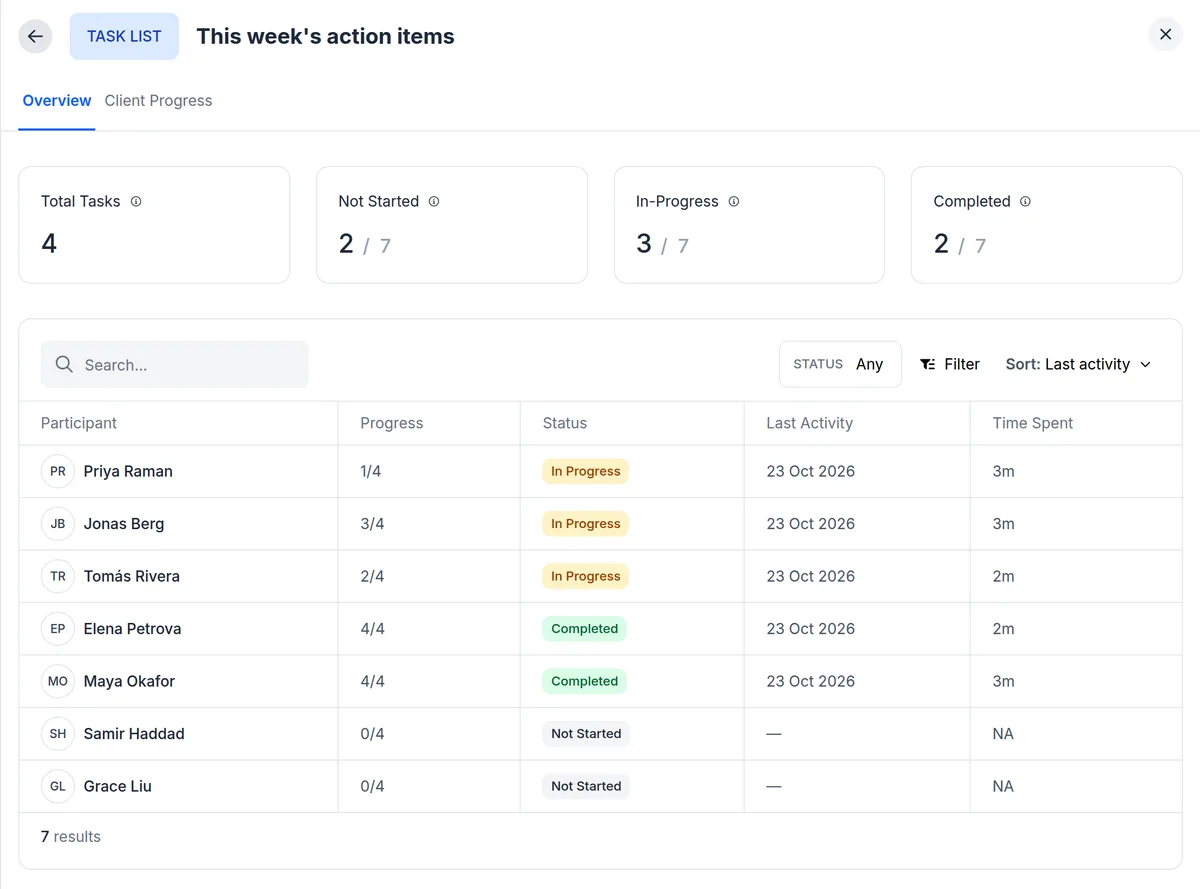Click the 7 results footer text
The height and width of the screenshot is (889, 1200).
click(71, 836)
